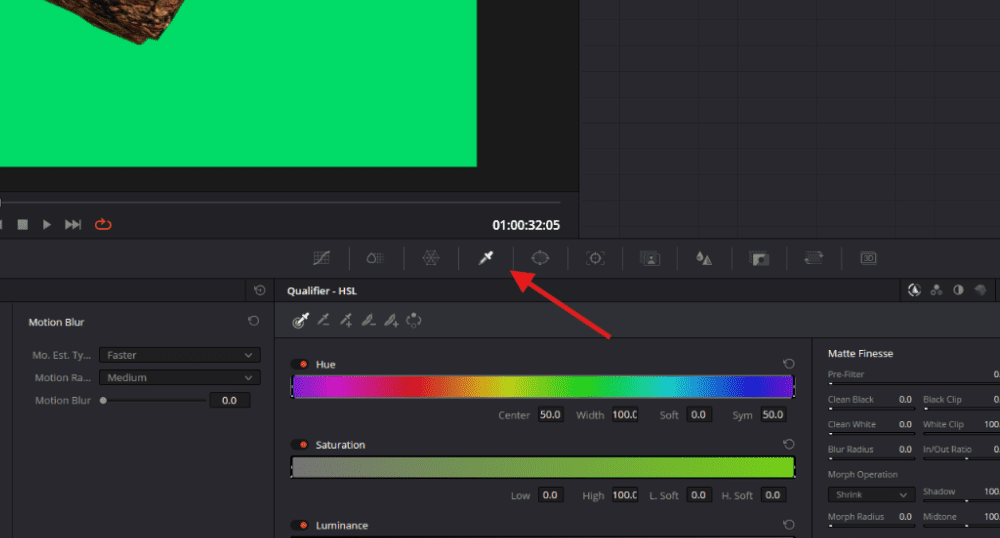Play the clip in the viewer
This screenshot has height=538, width=1000.
[x=47, y=224]
